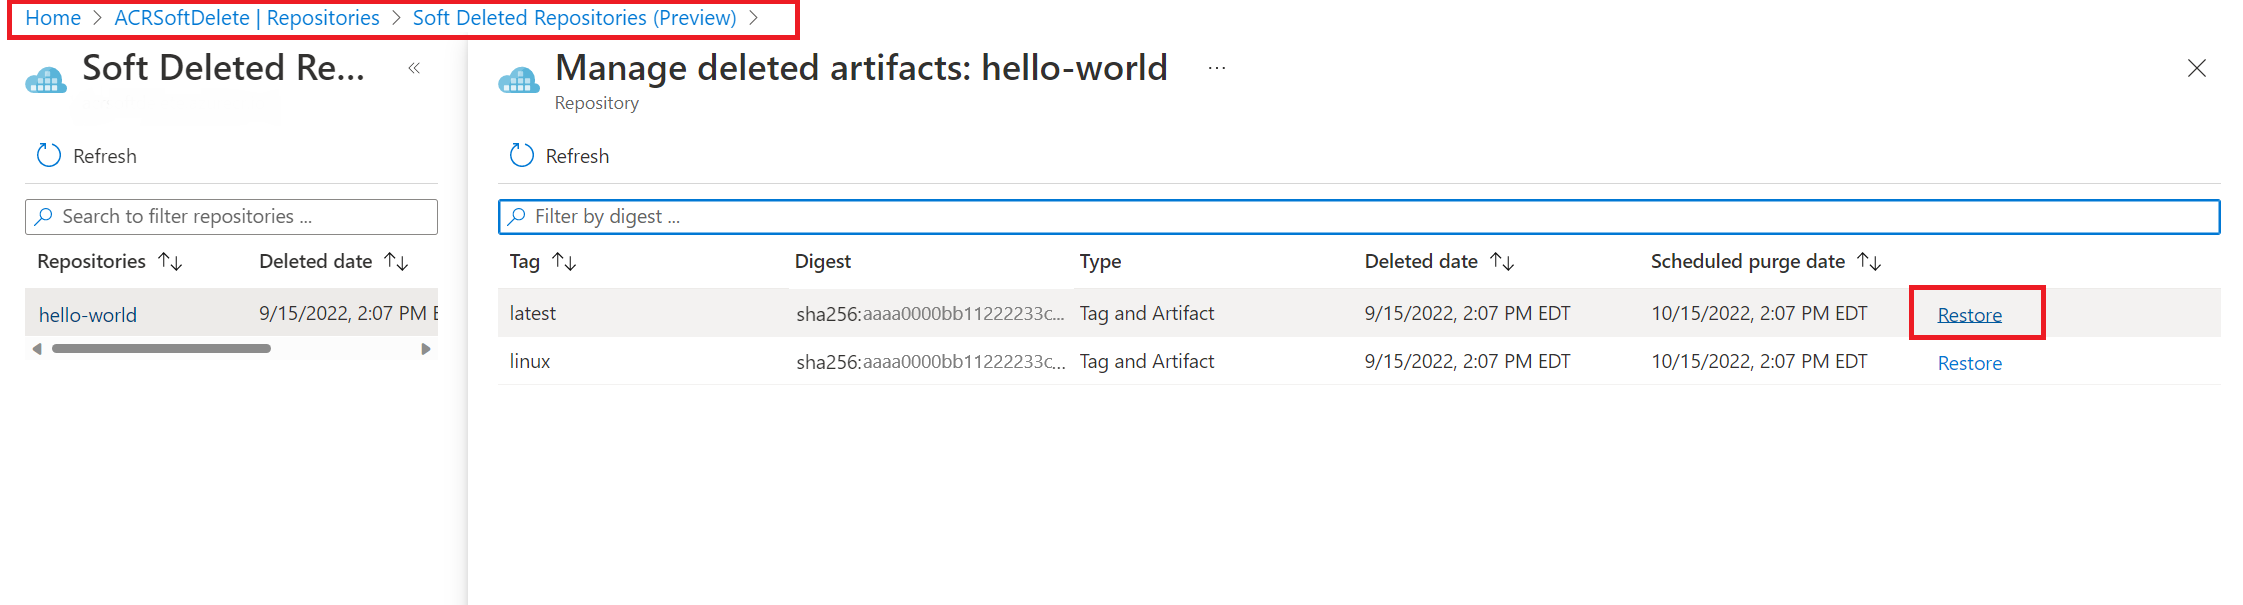The width and height of the screenshot is (2243, 605).
Task: Select the linux tag cell
Action: [530, 361]
